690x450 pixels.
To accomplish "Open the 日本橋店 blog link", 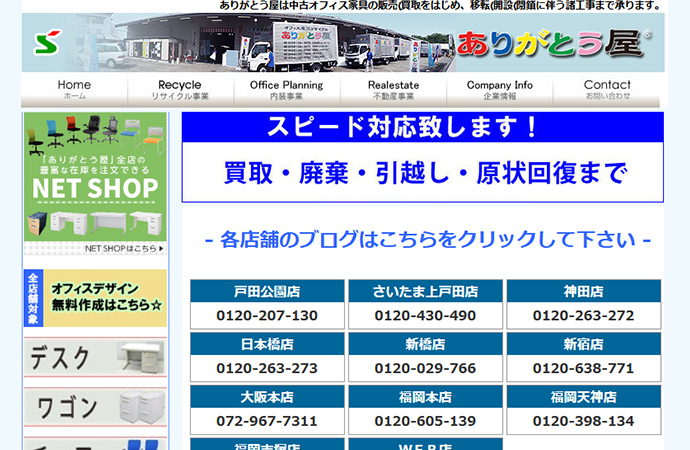I will click(267, 344).
